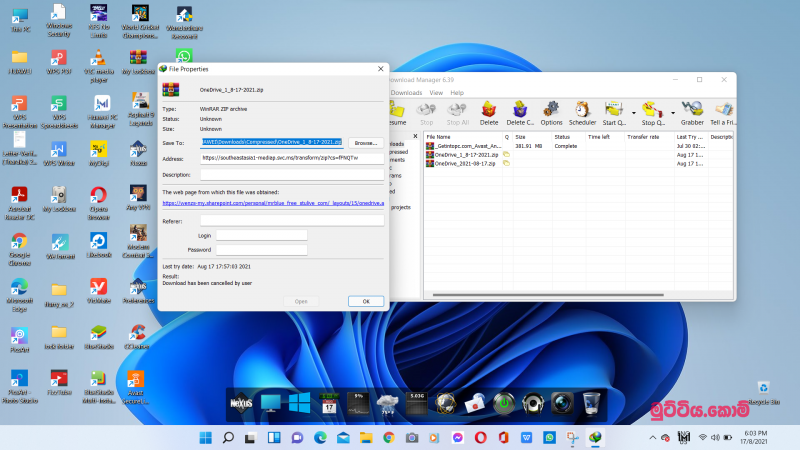Click the headphones icon in Nexus dock
Screen dimensions: 800x450
pyautogui.click(x=533, y=404)
